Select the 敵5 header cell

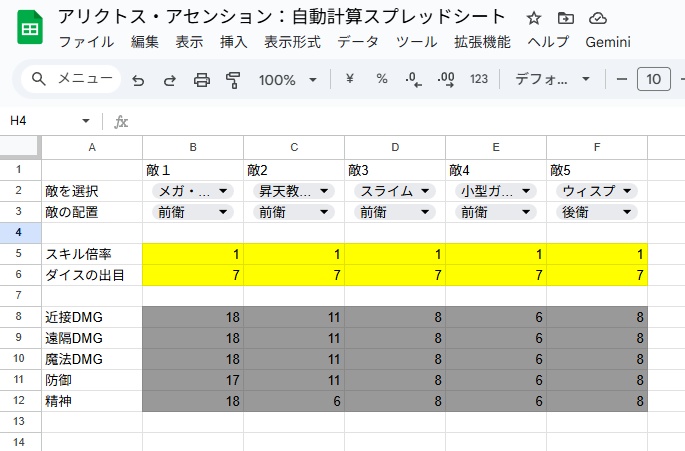[597, 170]
